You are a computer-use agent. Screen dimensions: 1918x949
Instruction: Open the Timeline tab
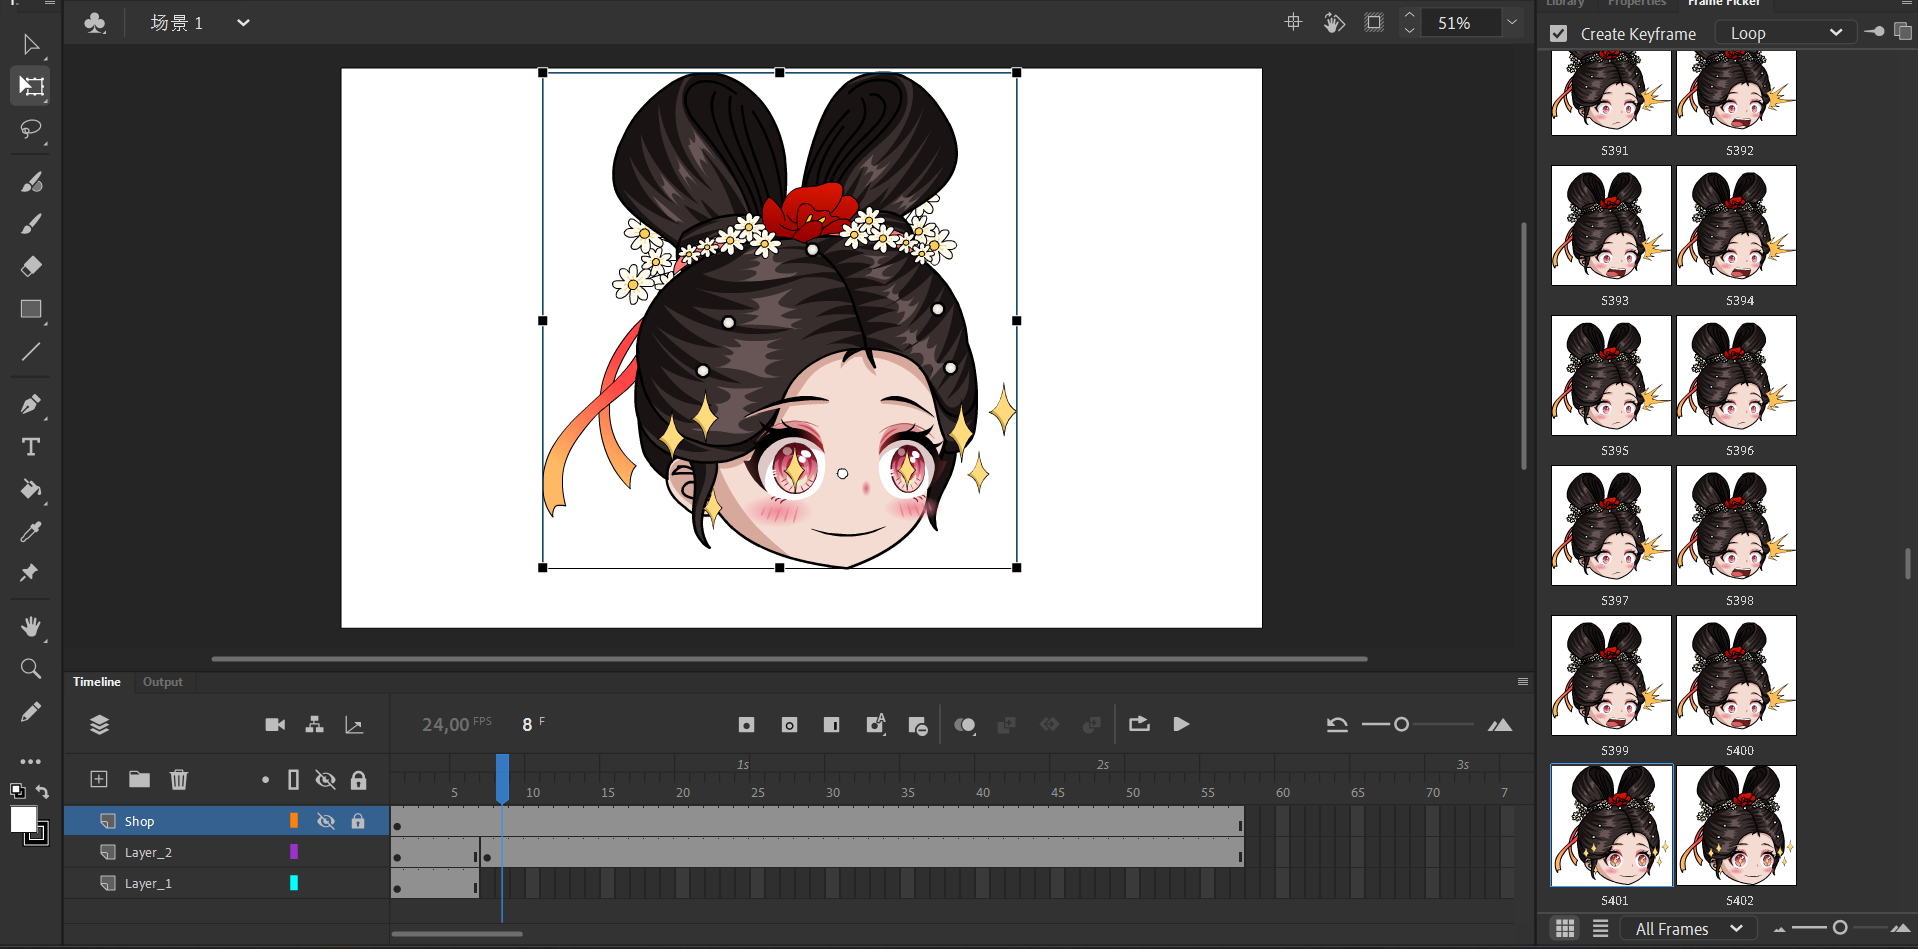pyautogui.click(x=97, y=682)
